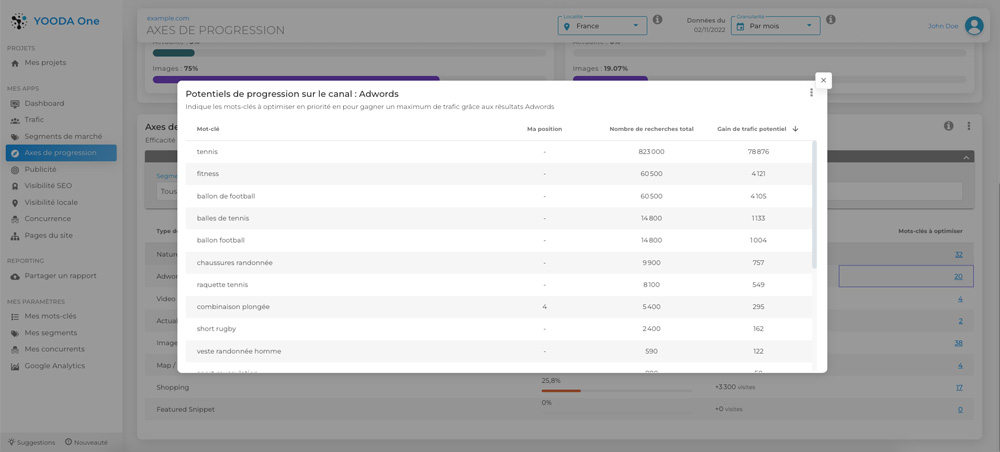This screenshot has width=1000, height=452.
Task: Click the Mot-clé column header
Action: tap(208, 129)
